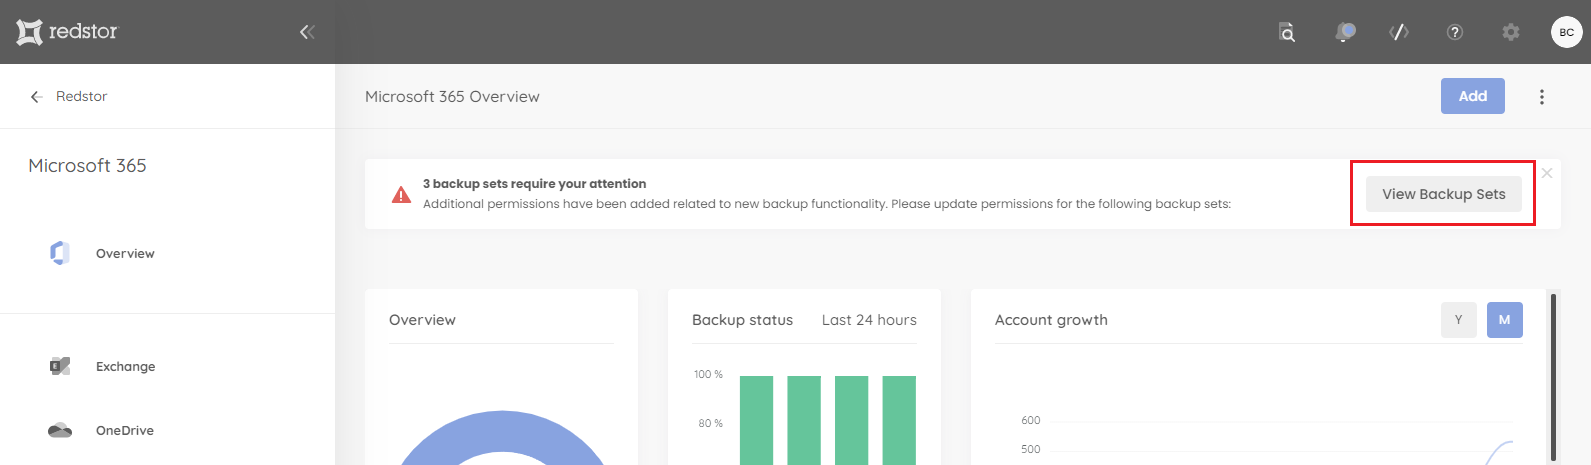Click the first green backup status bar
Screen dimensions: 1591x465
[x=757, y=420]
